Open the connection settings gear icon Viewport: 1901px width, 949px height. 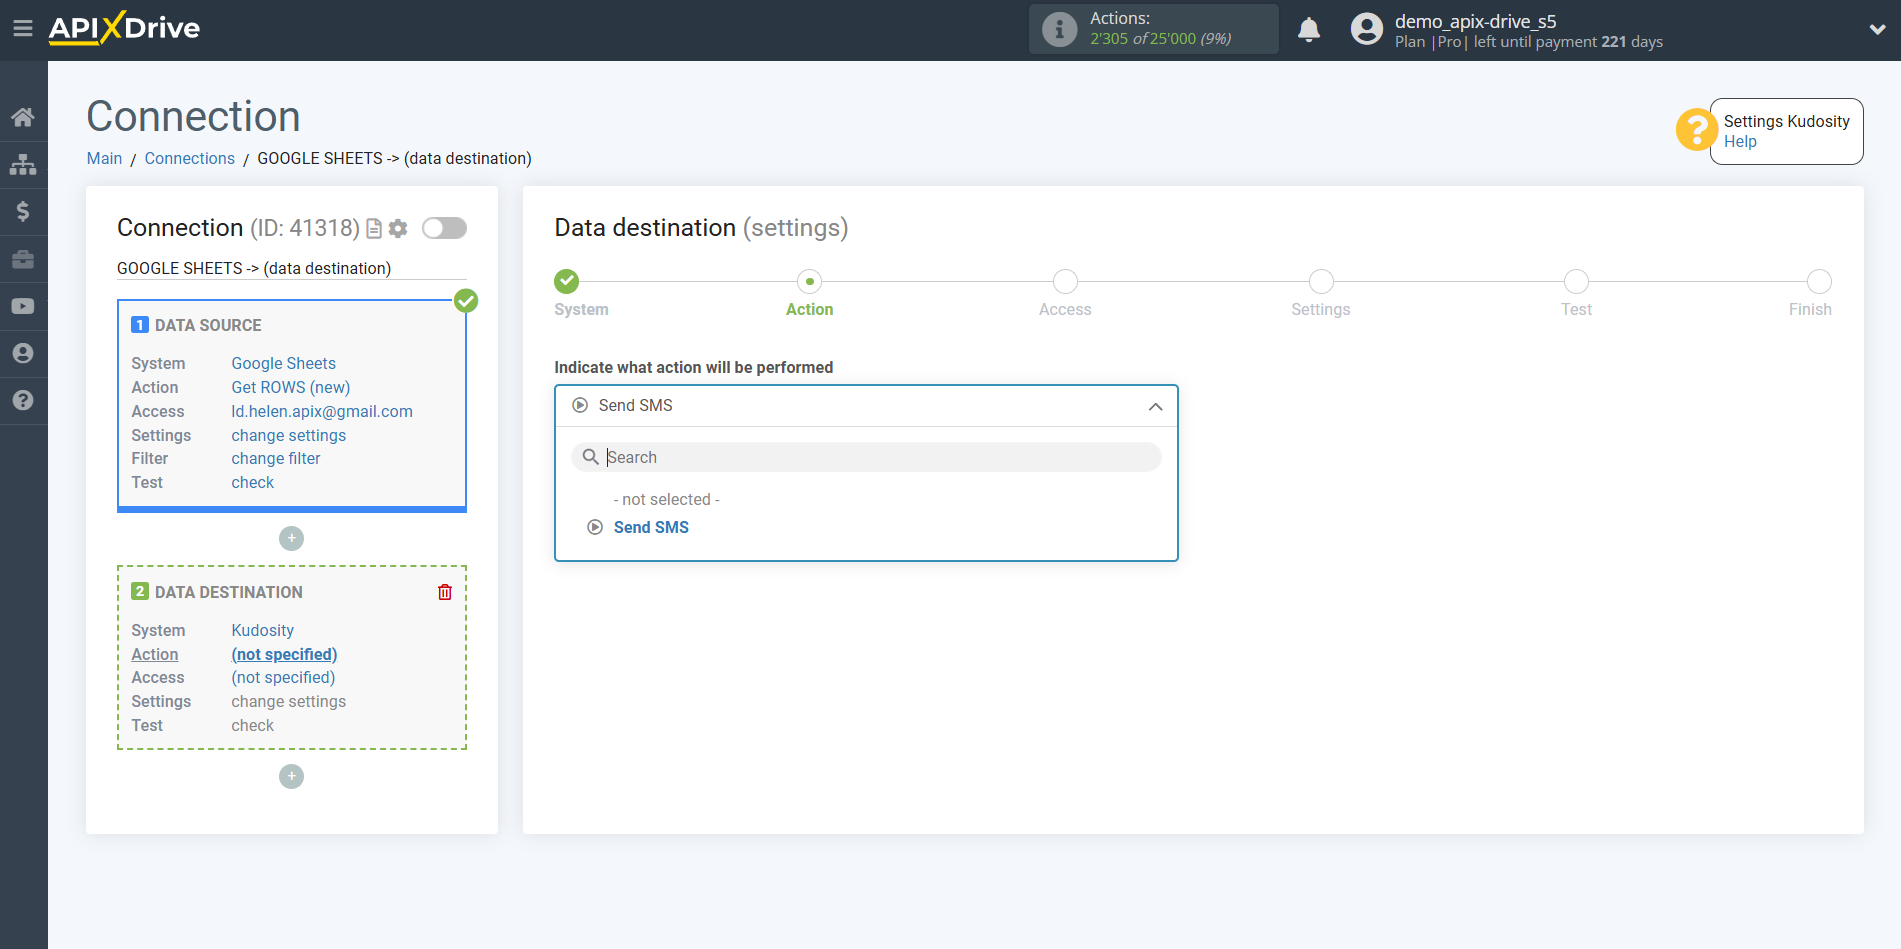click(398, 229)
